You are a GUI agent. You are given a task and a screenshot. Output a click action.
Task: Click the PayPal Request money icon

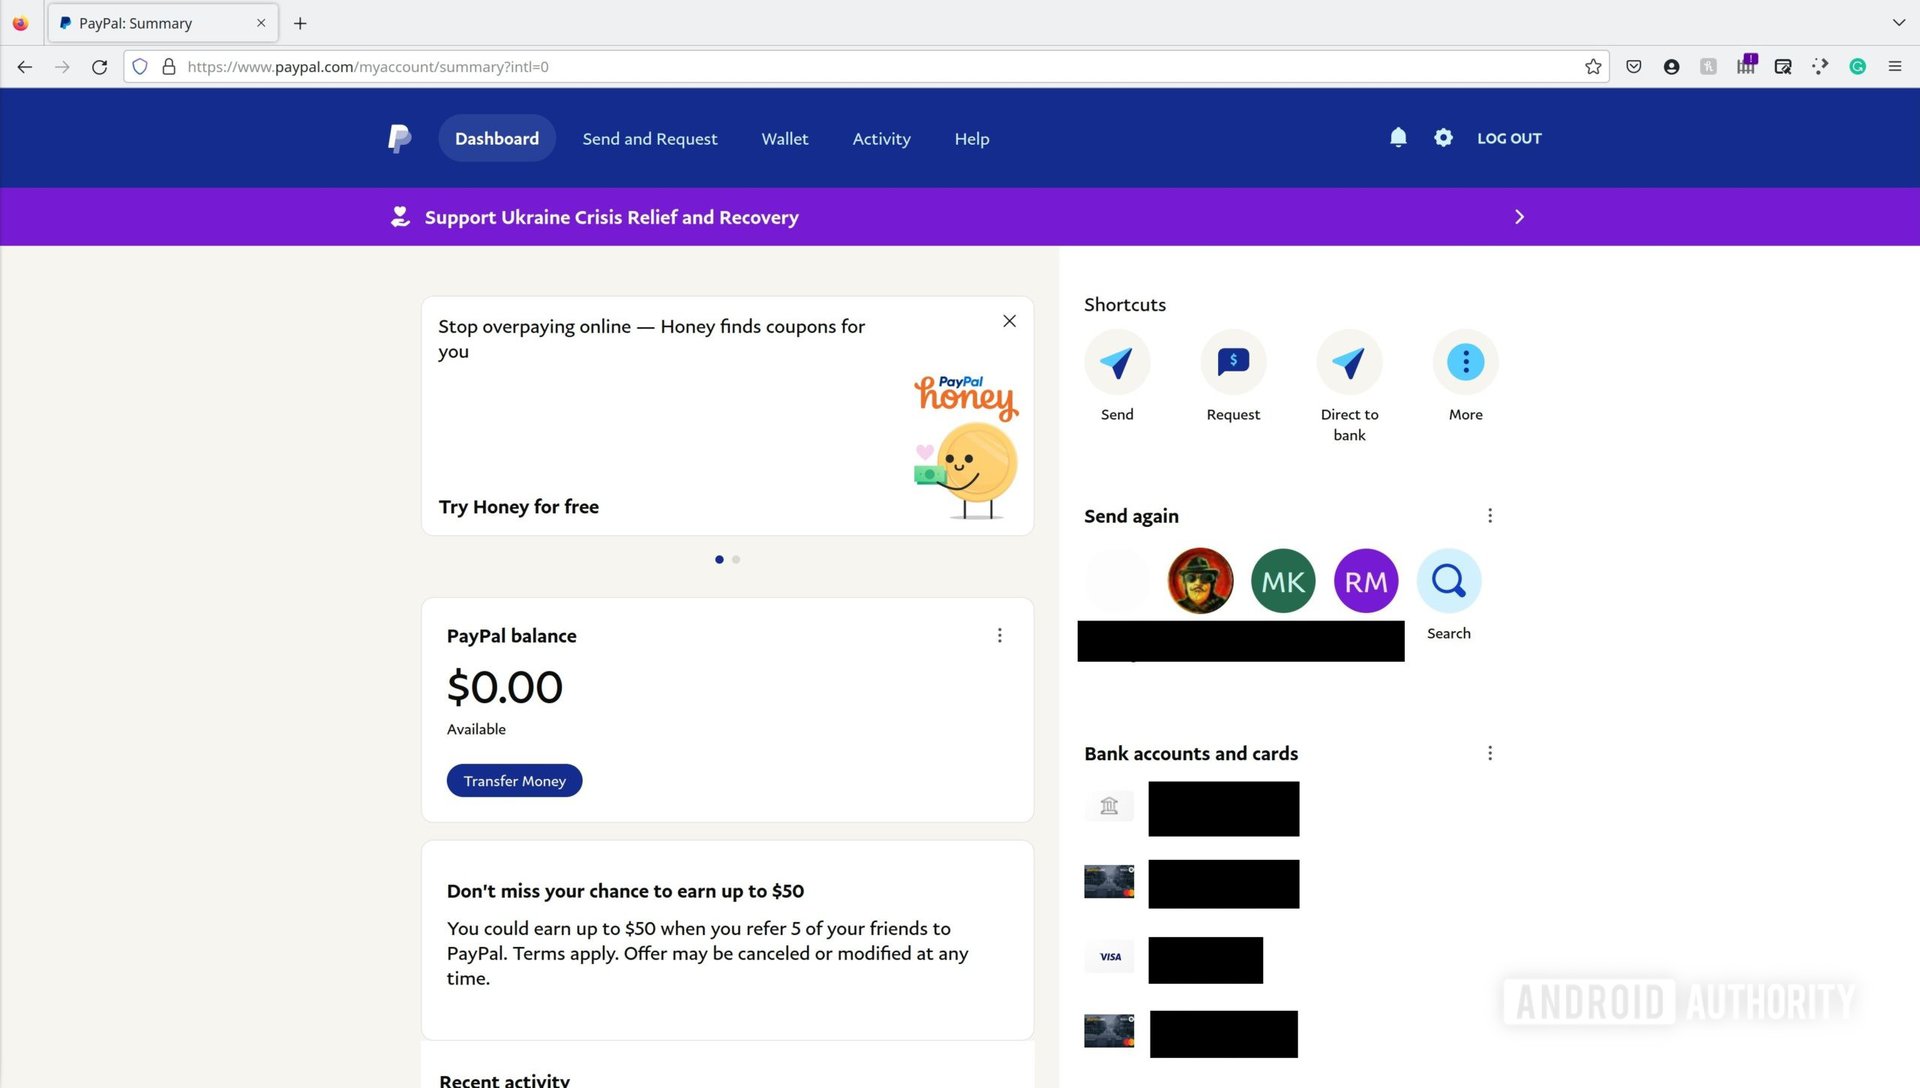point(1233,361)
